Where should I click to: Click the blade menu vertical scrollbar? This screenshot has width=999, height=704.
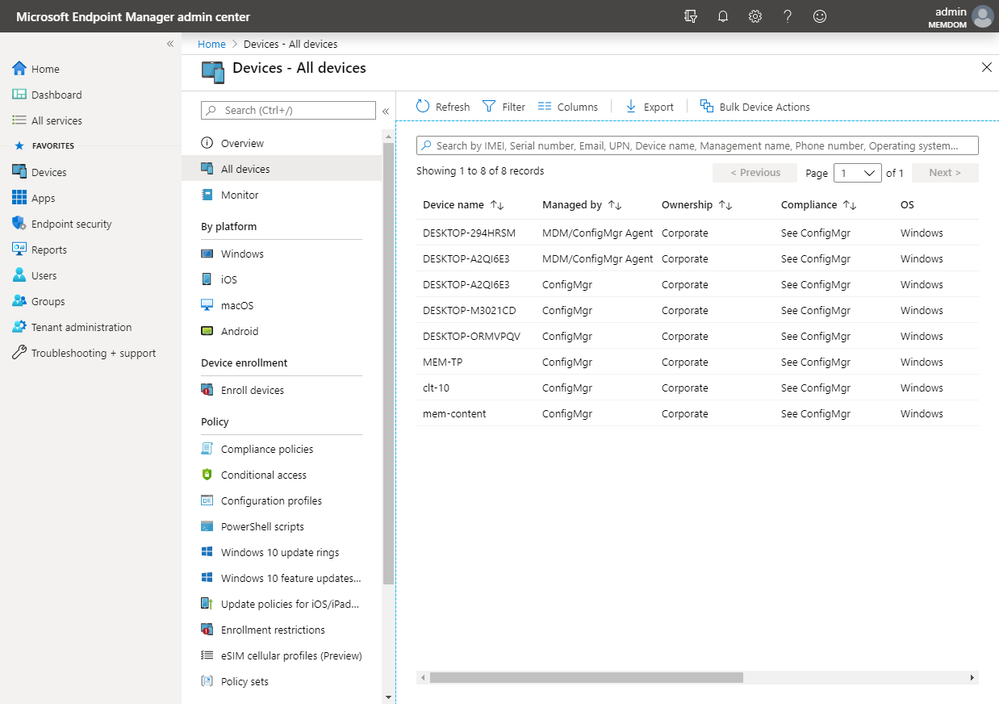tap(388, 363)
